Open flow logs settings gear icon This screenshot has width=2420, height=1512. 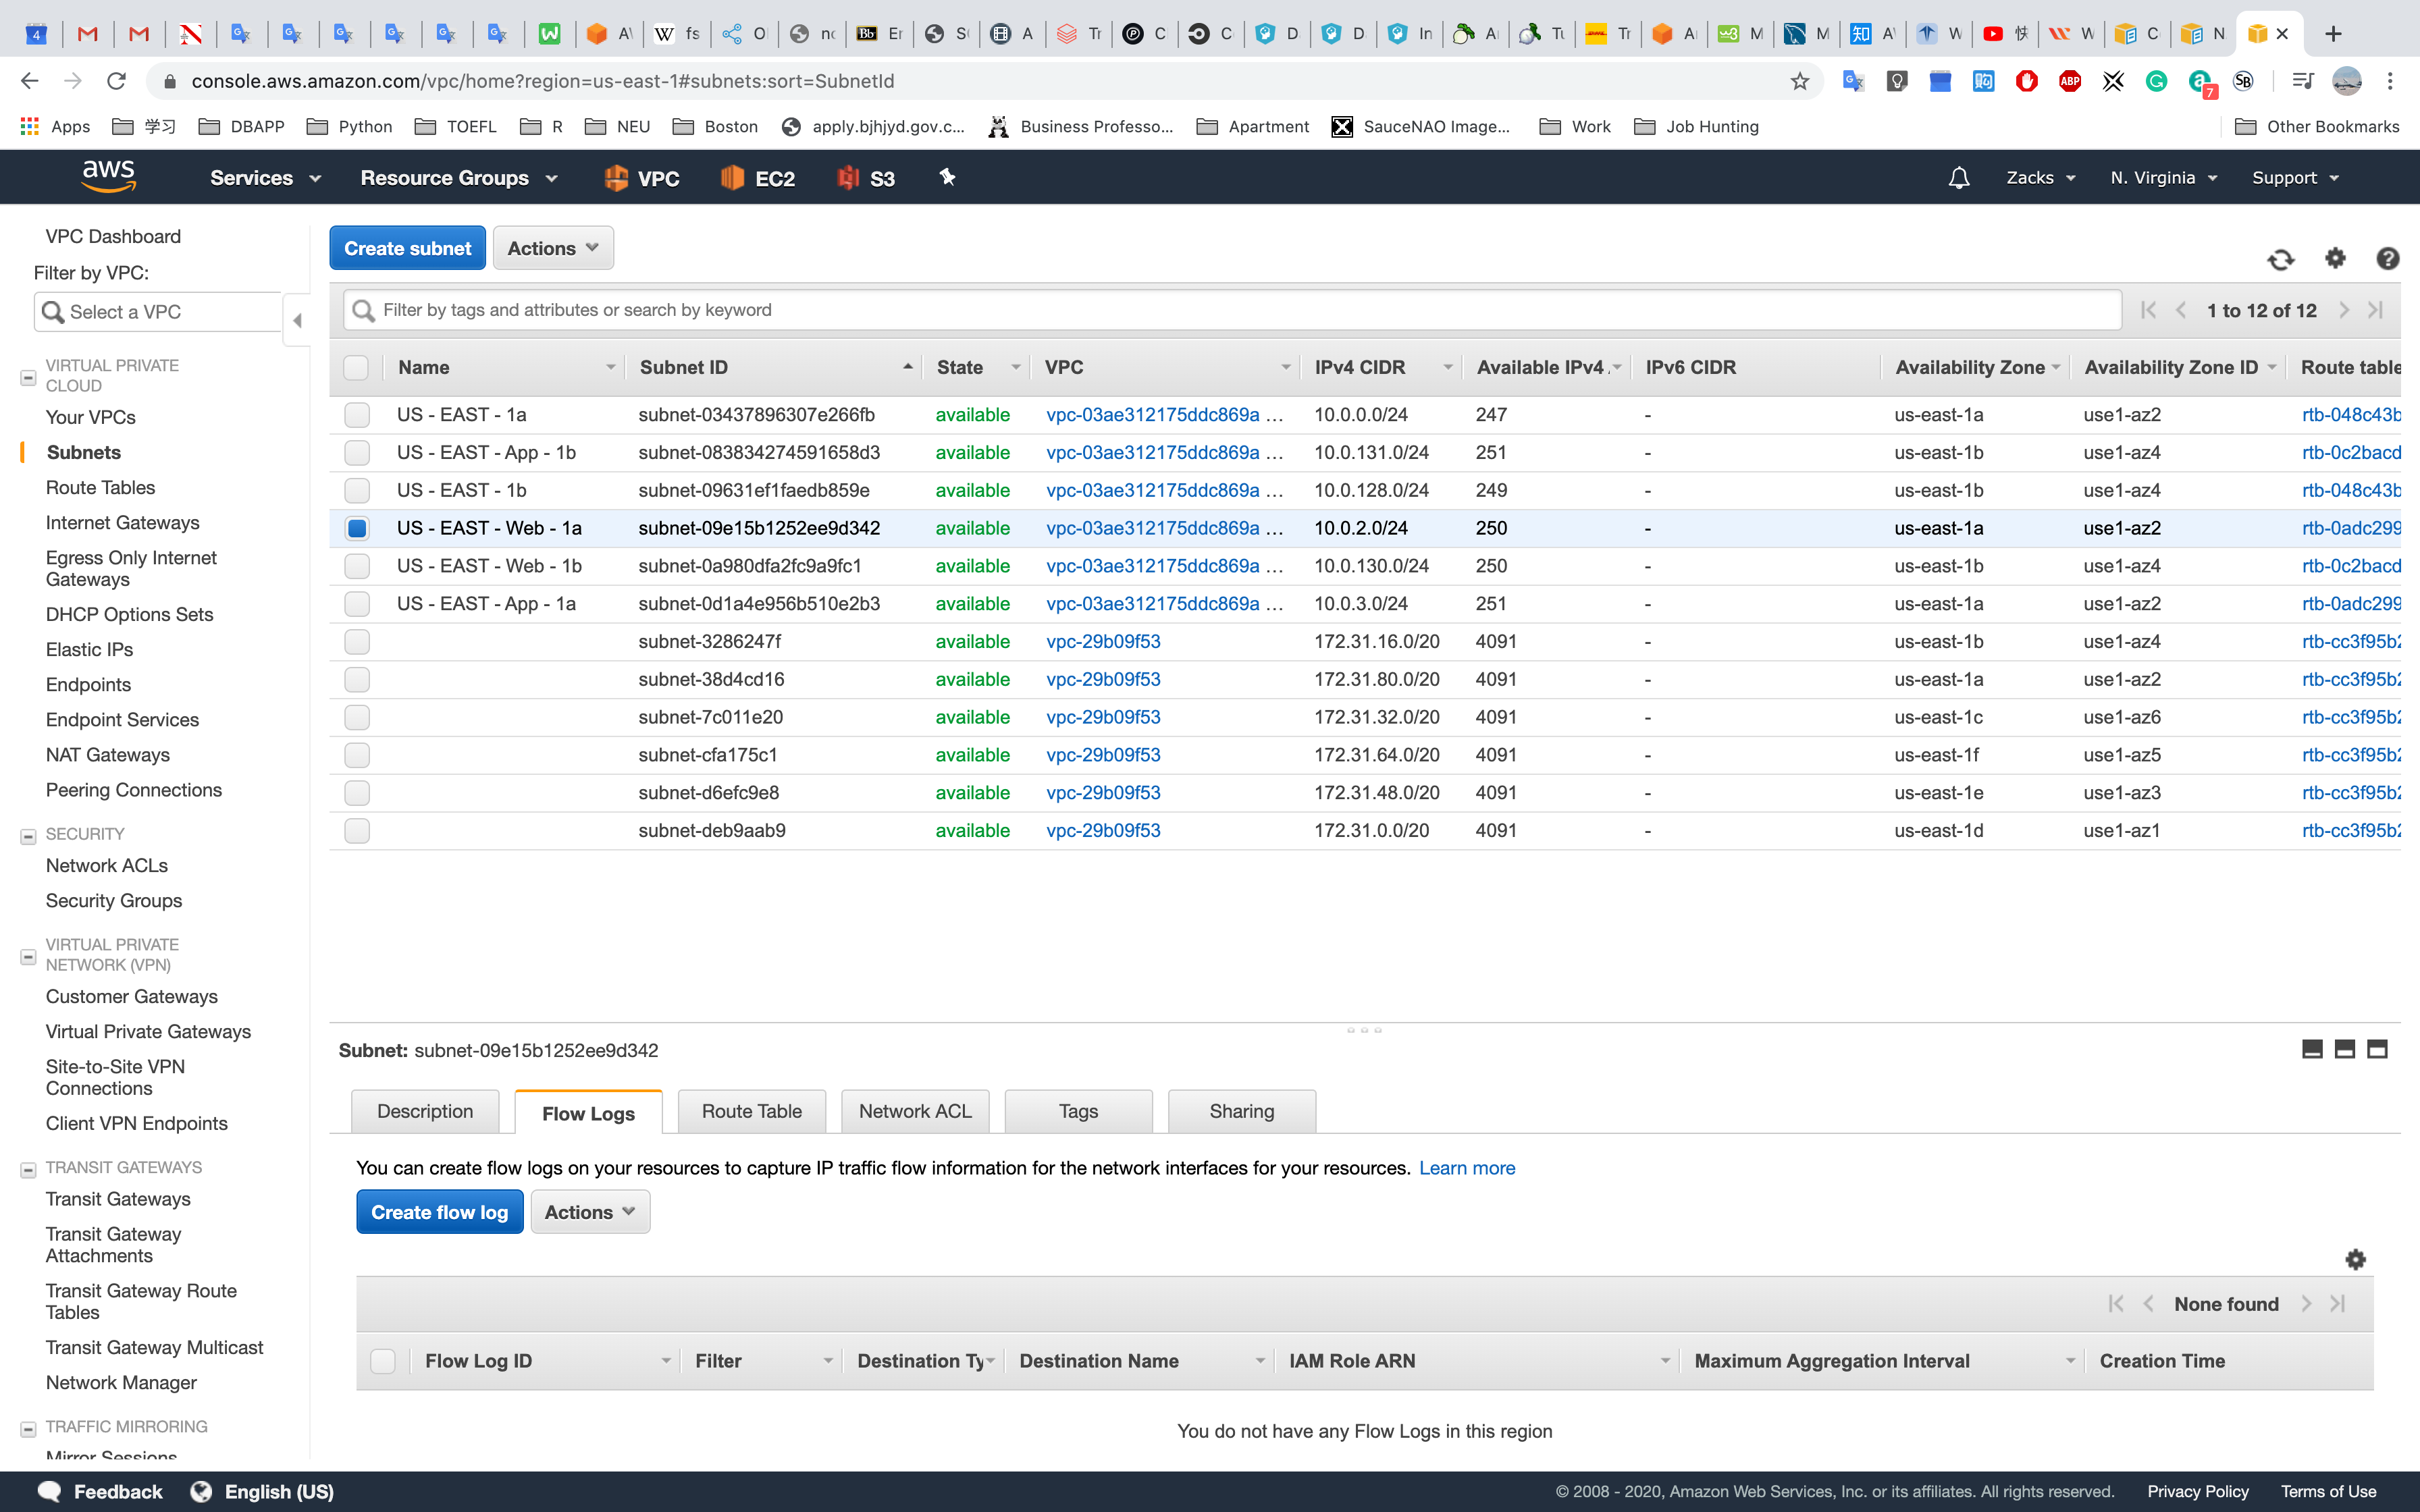pyautogui.click(x=2355, y=1259)
